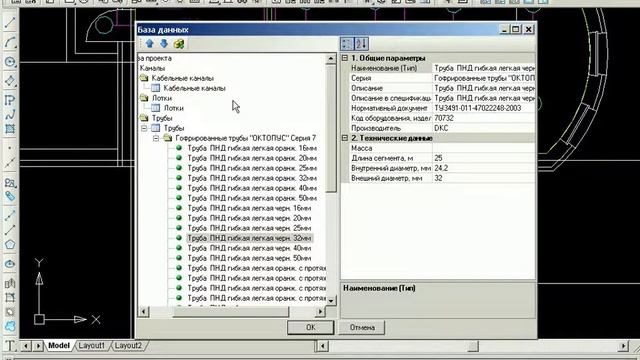Select Труба ПНД гибкая легкая оранж. 50мм

(252, 198)
